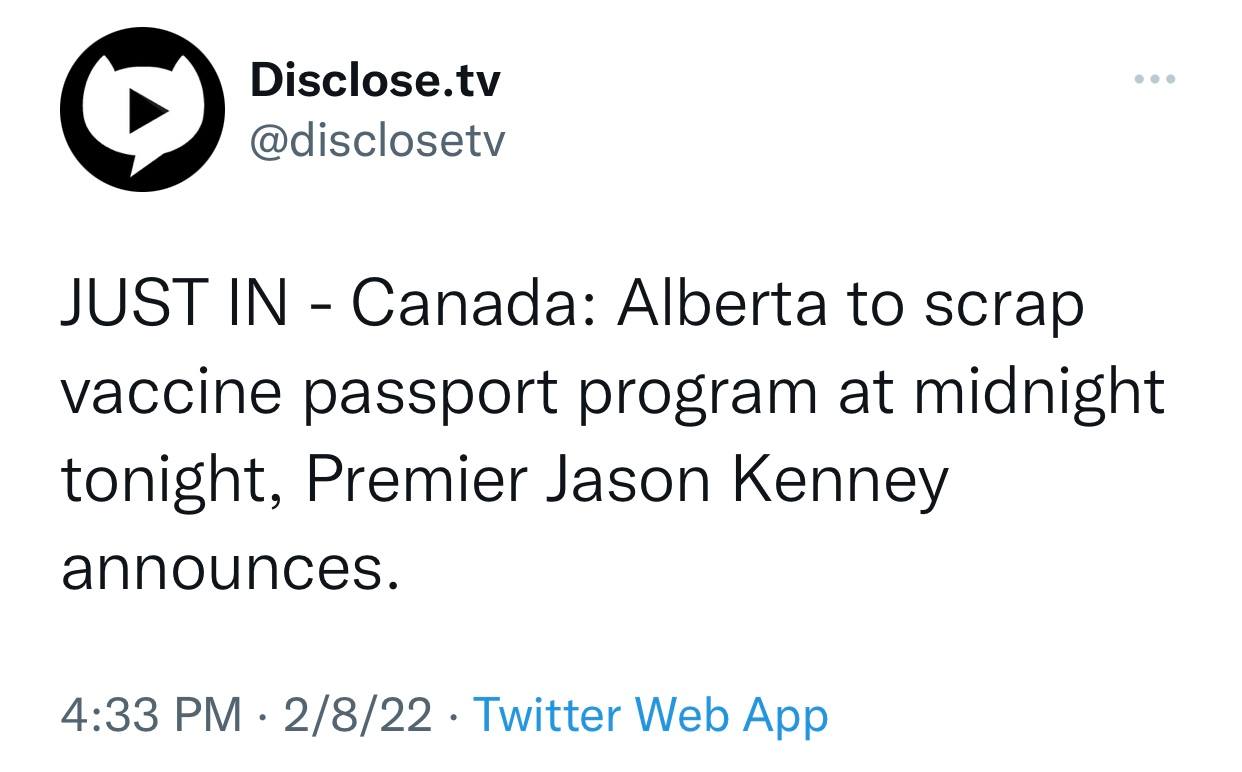Click the @disclosetv handle
This screenshot has height=772, width=1242.
click(377, 141)
